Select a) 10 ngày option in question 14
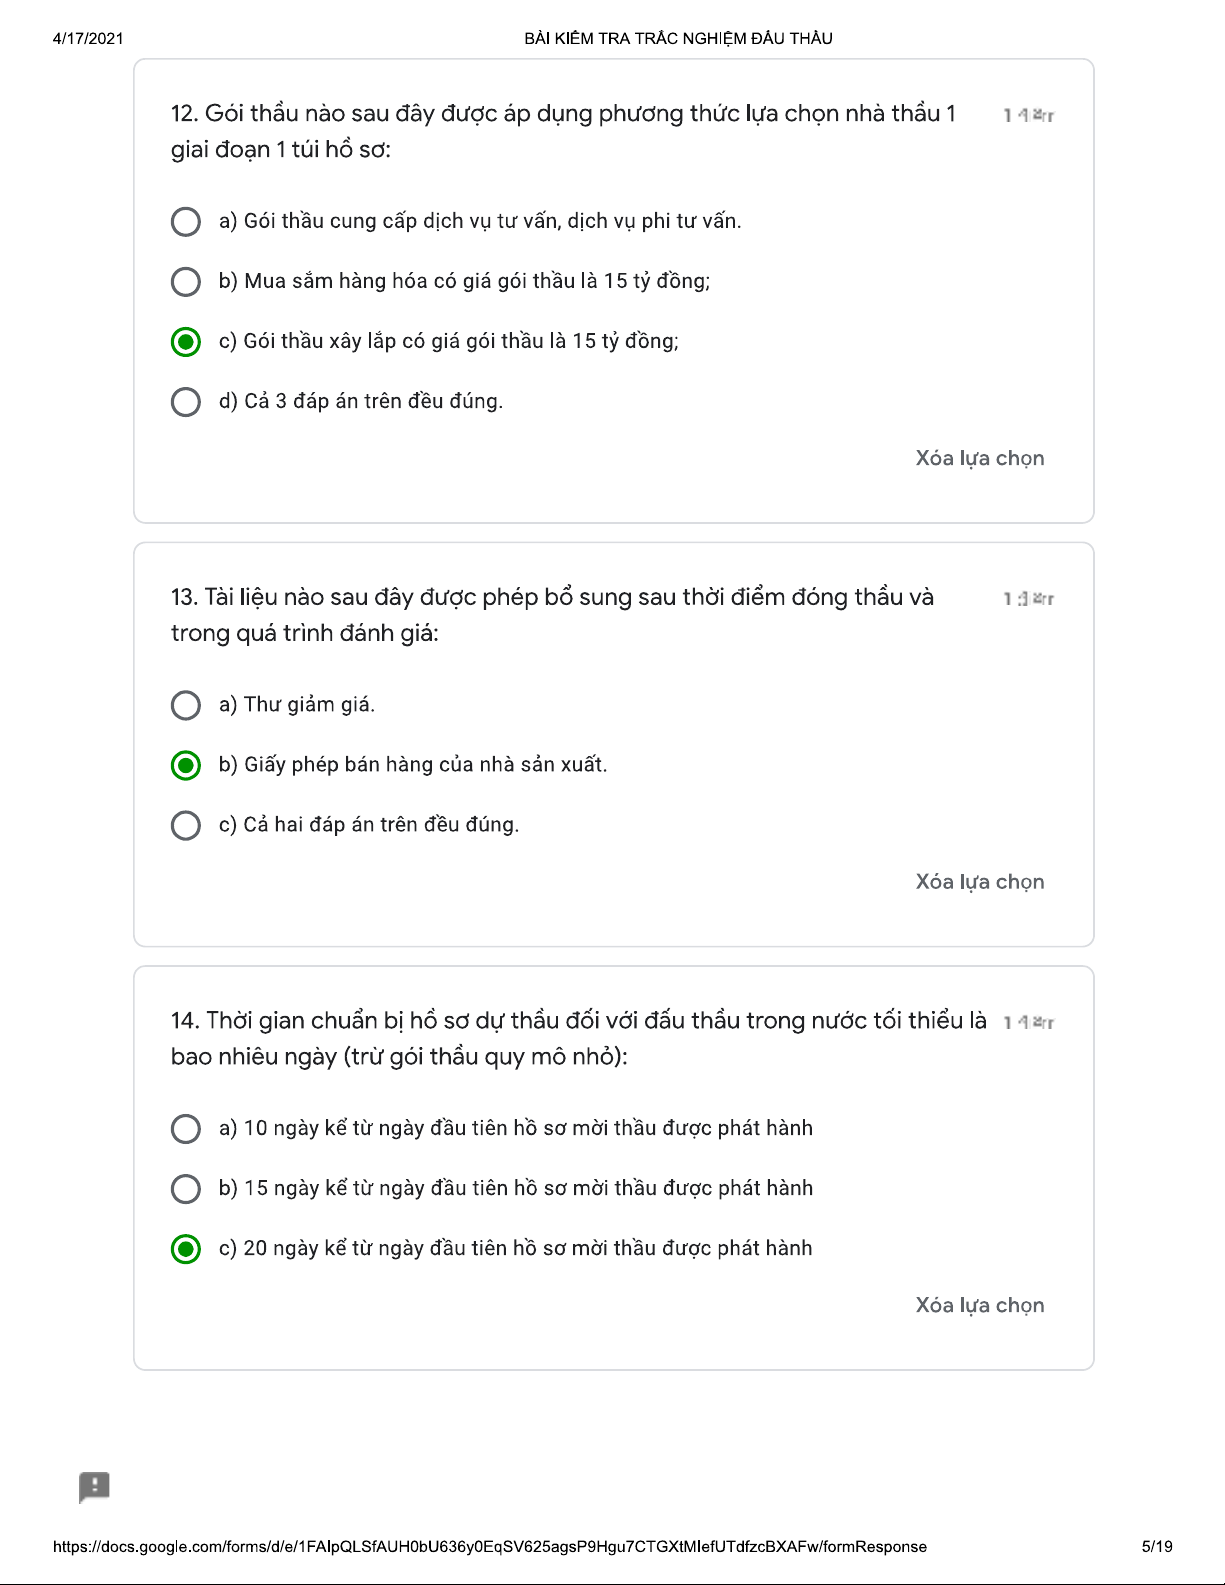Image resolution: width=1225 pixels, height=1585 pixels. 186,1129
